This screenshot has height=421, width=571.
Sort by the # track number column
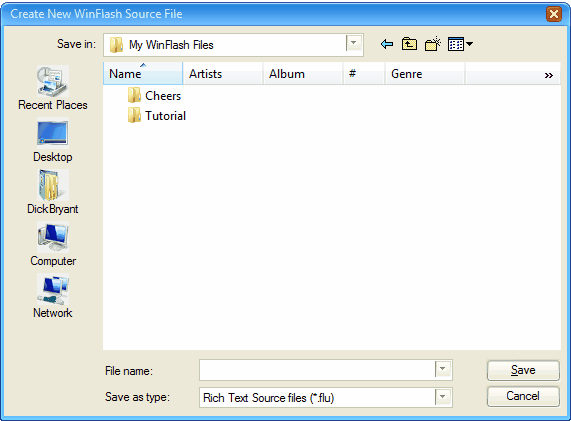click(x=364, y=74)
